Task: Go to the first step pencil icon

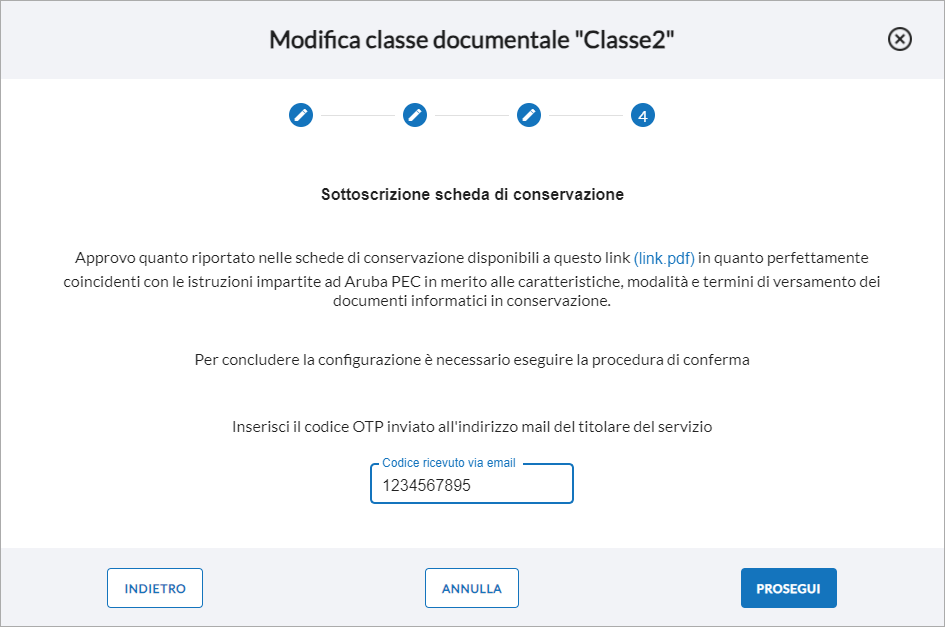Action: [301, 115]
